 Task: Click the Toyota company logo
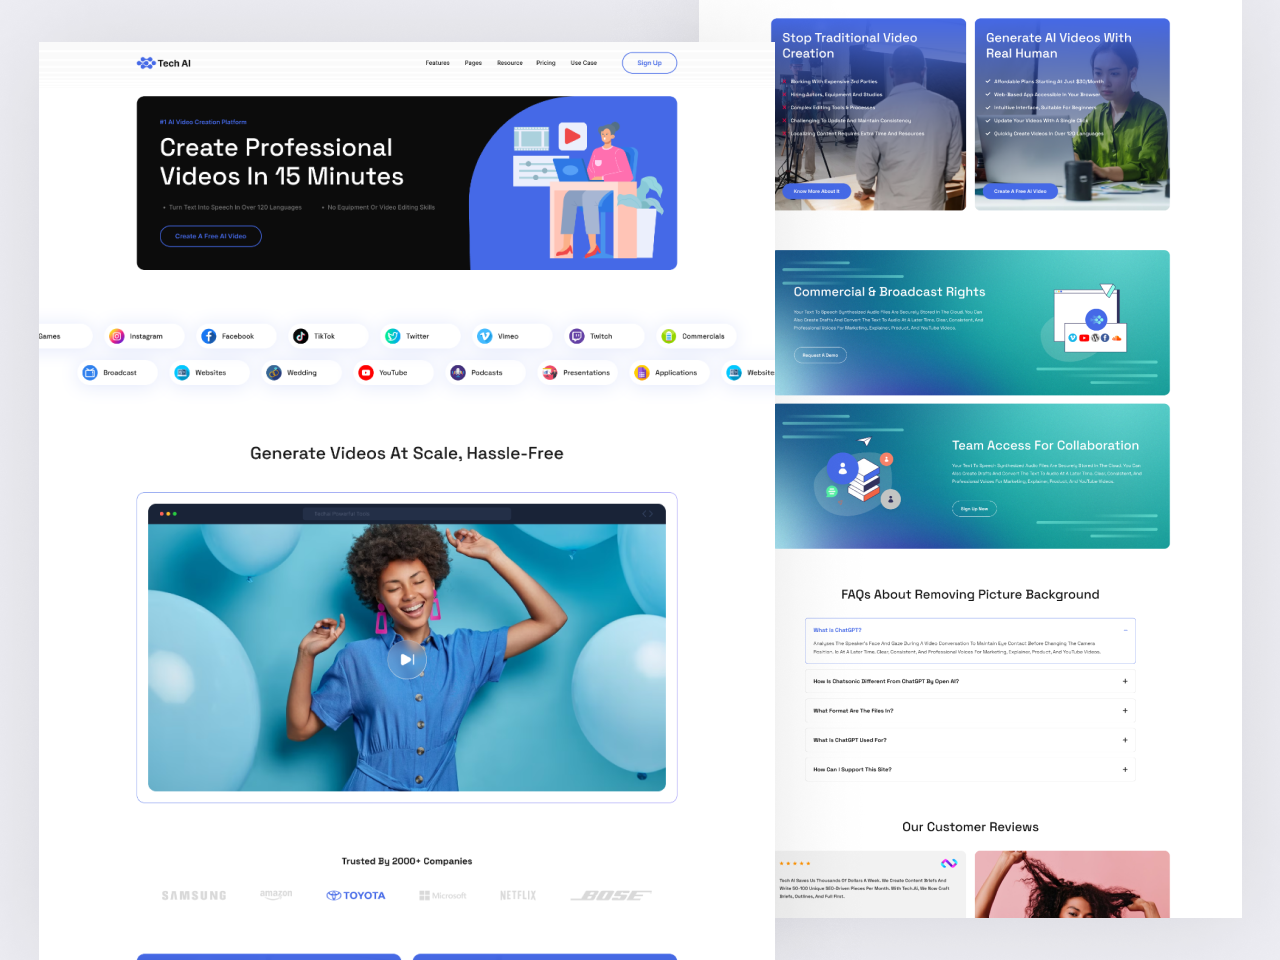point(356,896)
